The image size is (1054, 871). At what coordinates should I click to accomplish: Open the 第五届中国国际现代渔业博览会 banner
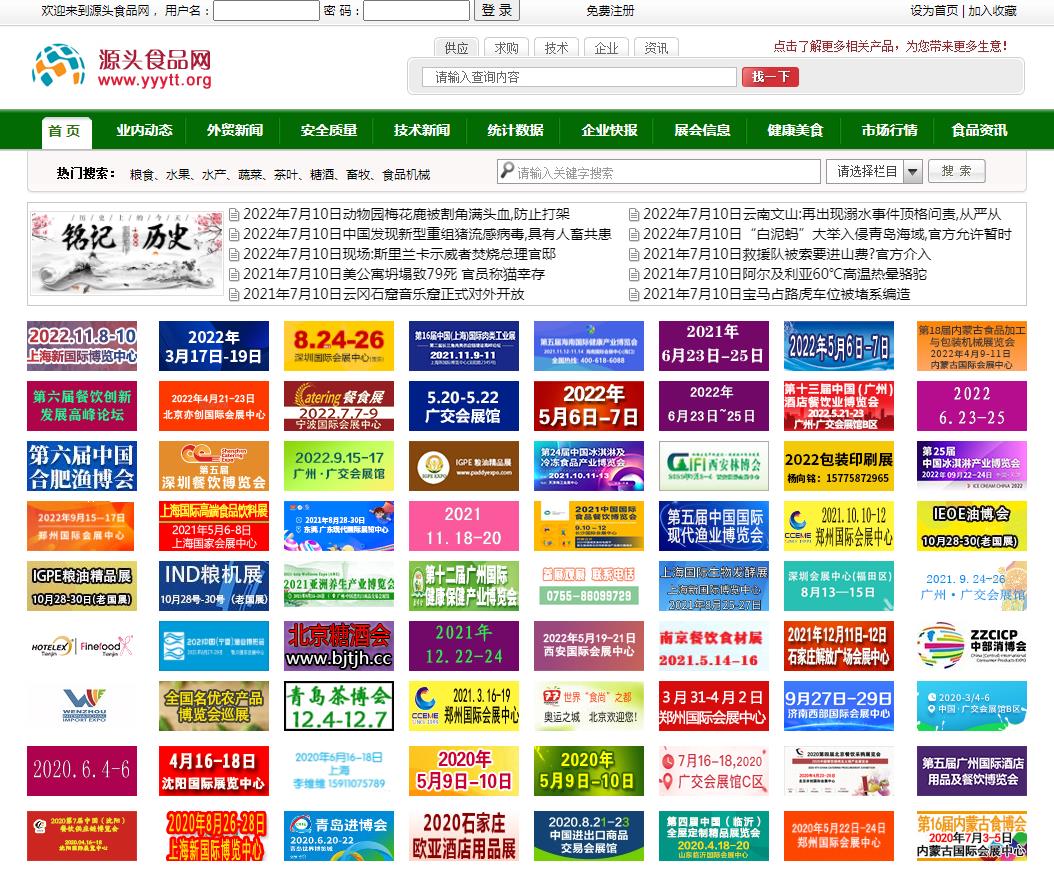[x=714, y=526]
